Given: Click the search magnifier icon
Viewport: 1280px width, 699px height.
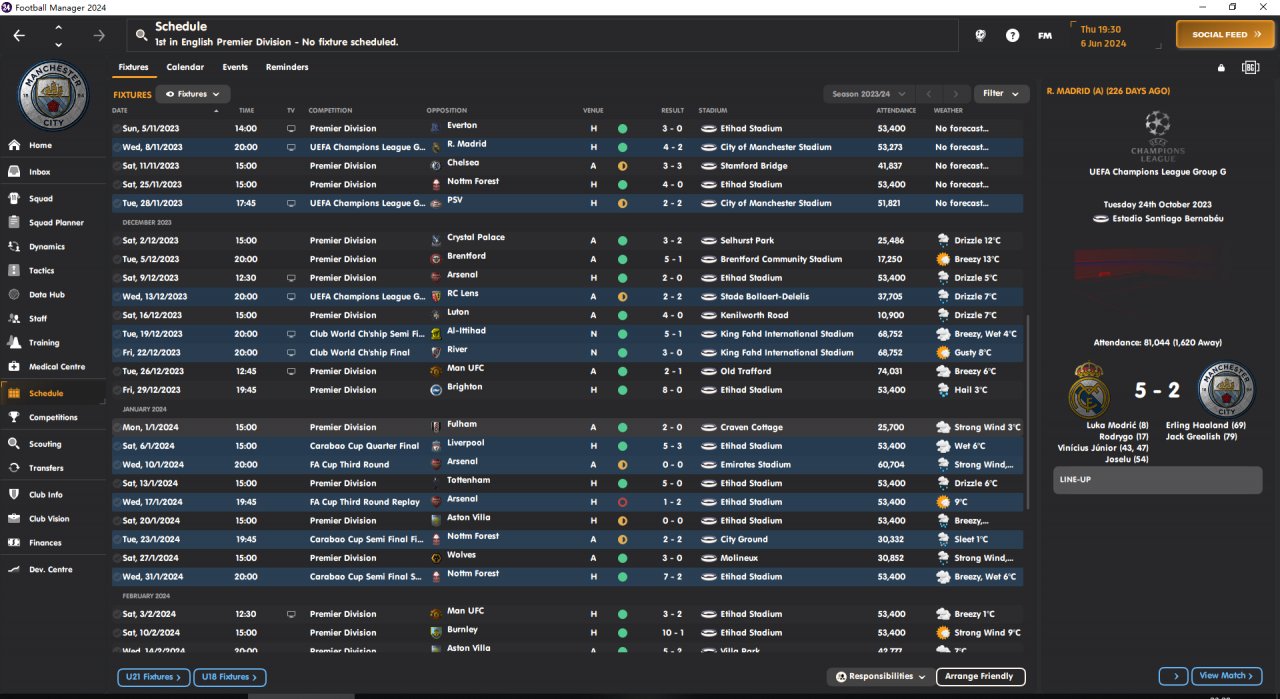Looking at the screenshot, I should (x=141, y=35).
